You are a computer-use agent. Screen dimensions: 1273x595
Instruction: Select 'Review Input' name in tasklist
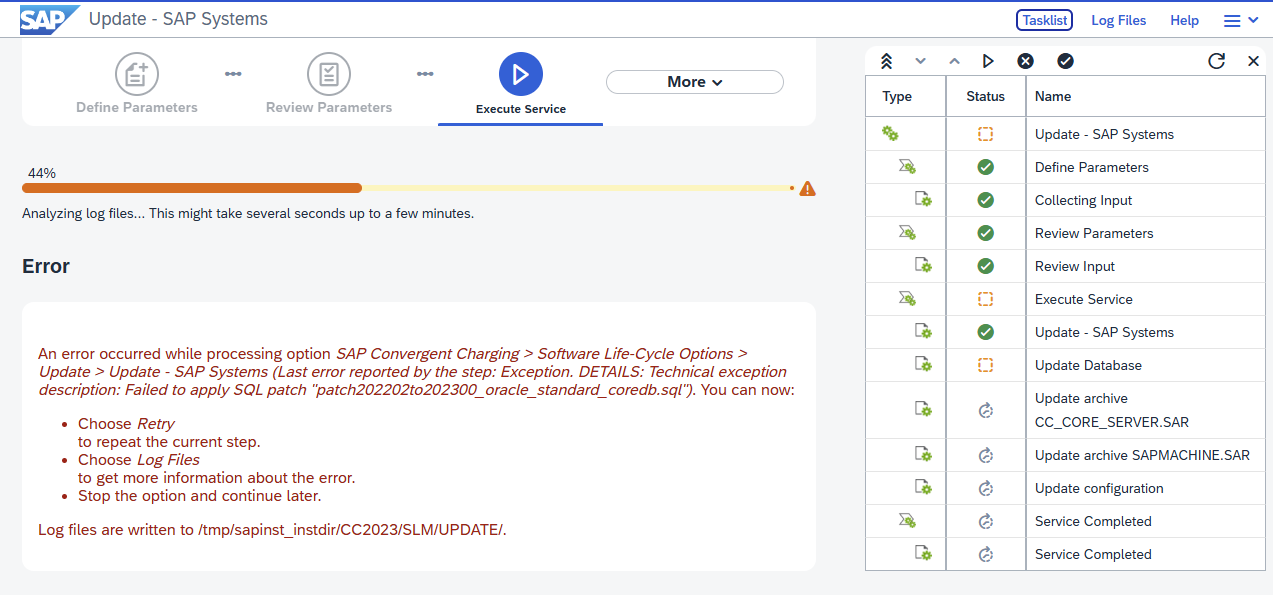(x=1074, y=266)
